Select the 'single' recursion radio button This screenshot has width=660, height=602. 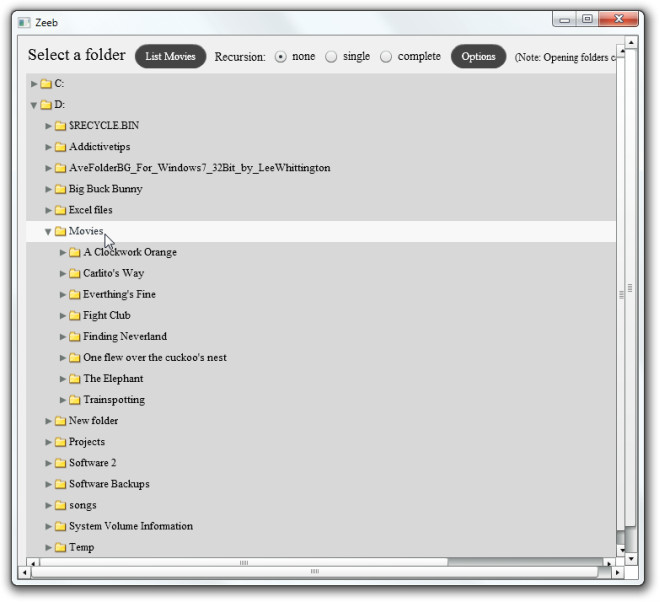click(x=331, y=56)
